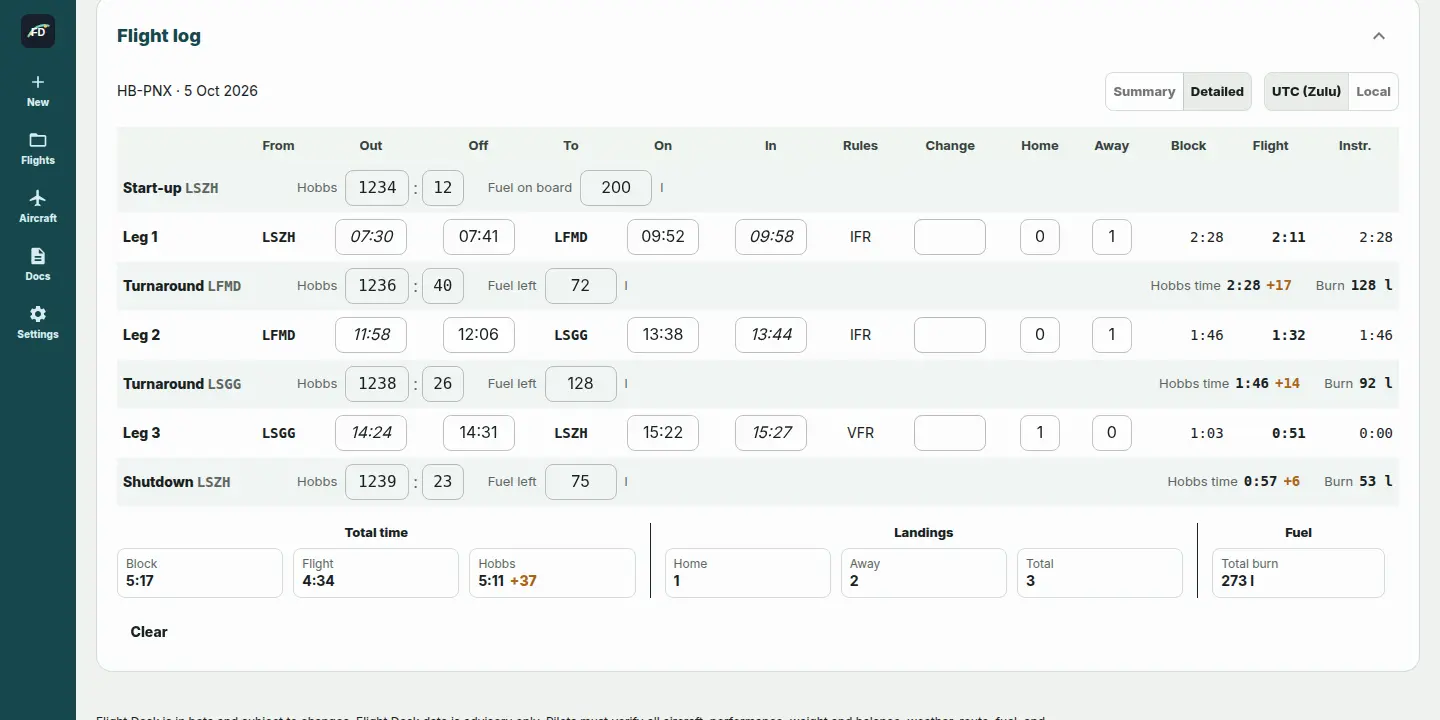This screenshot has height=720, width=1440.
Task: Edit Start-up Hobbs hours field 1234
Action: coord(378,188)
